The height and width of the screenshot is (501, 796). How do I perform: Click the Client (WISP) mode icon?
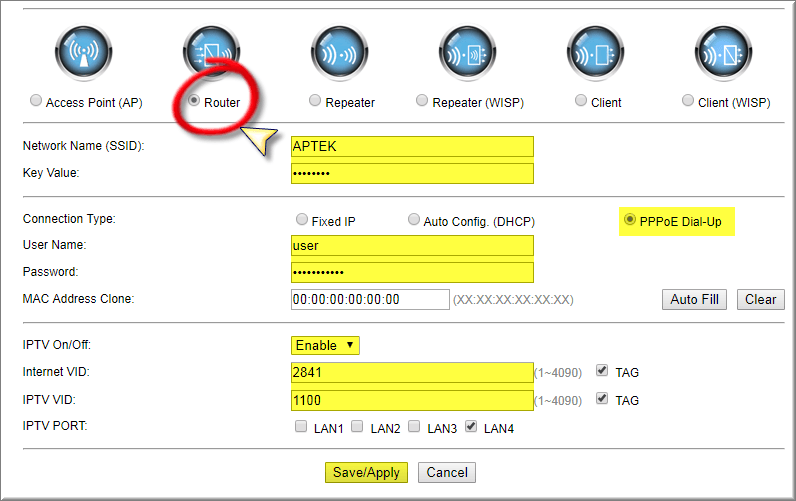coord(724,52)
